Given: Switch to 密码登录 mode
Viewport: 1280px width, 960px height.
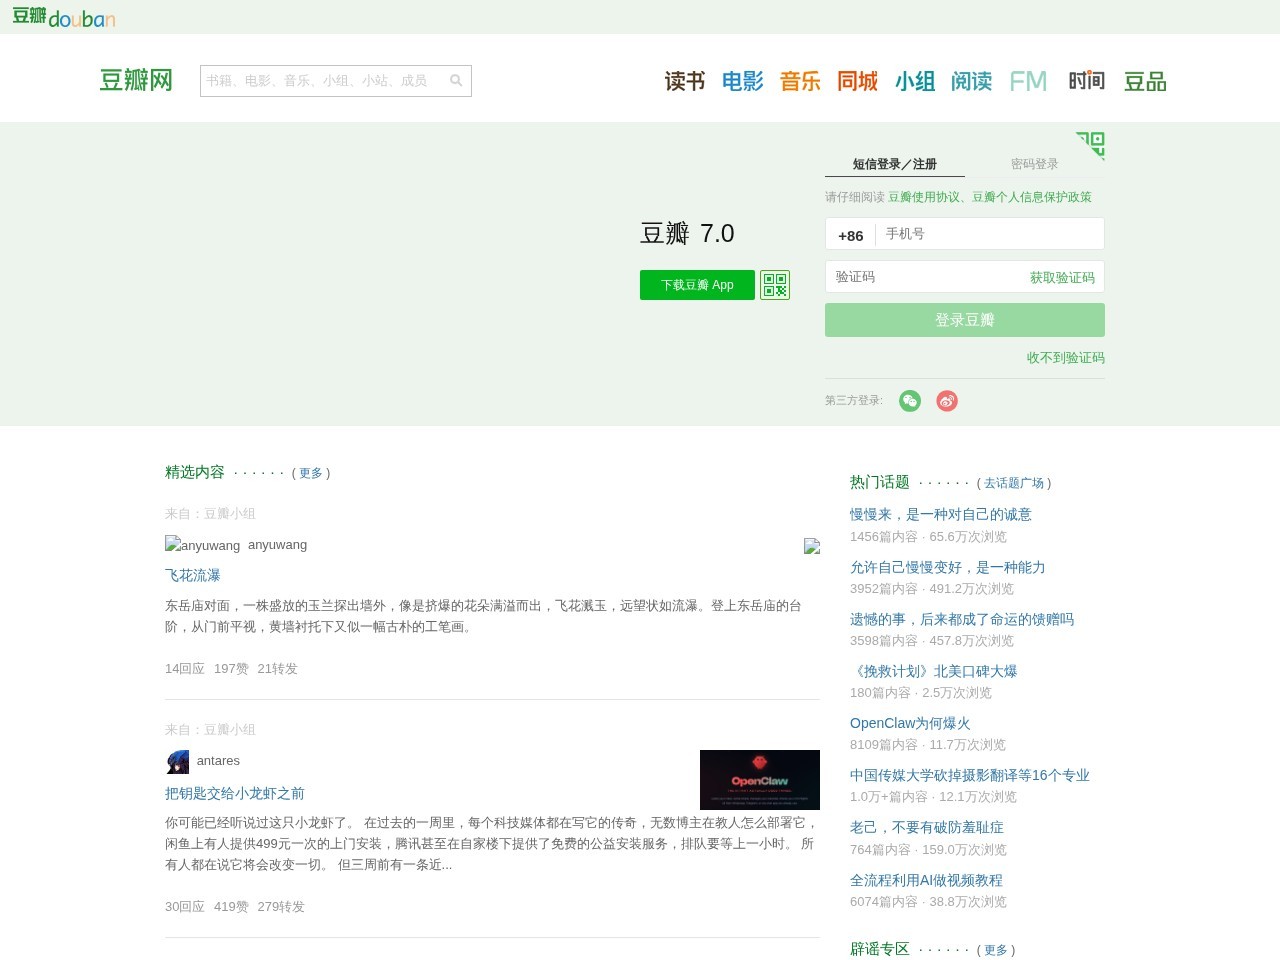Looking at the screenshot, I should pyautogui.click(x=1035, y=163).
